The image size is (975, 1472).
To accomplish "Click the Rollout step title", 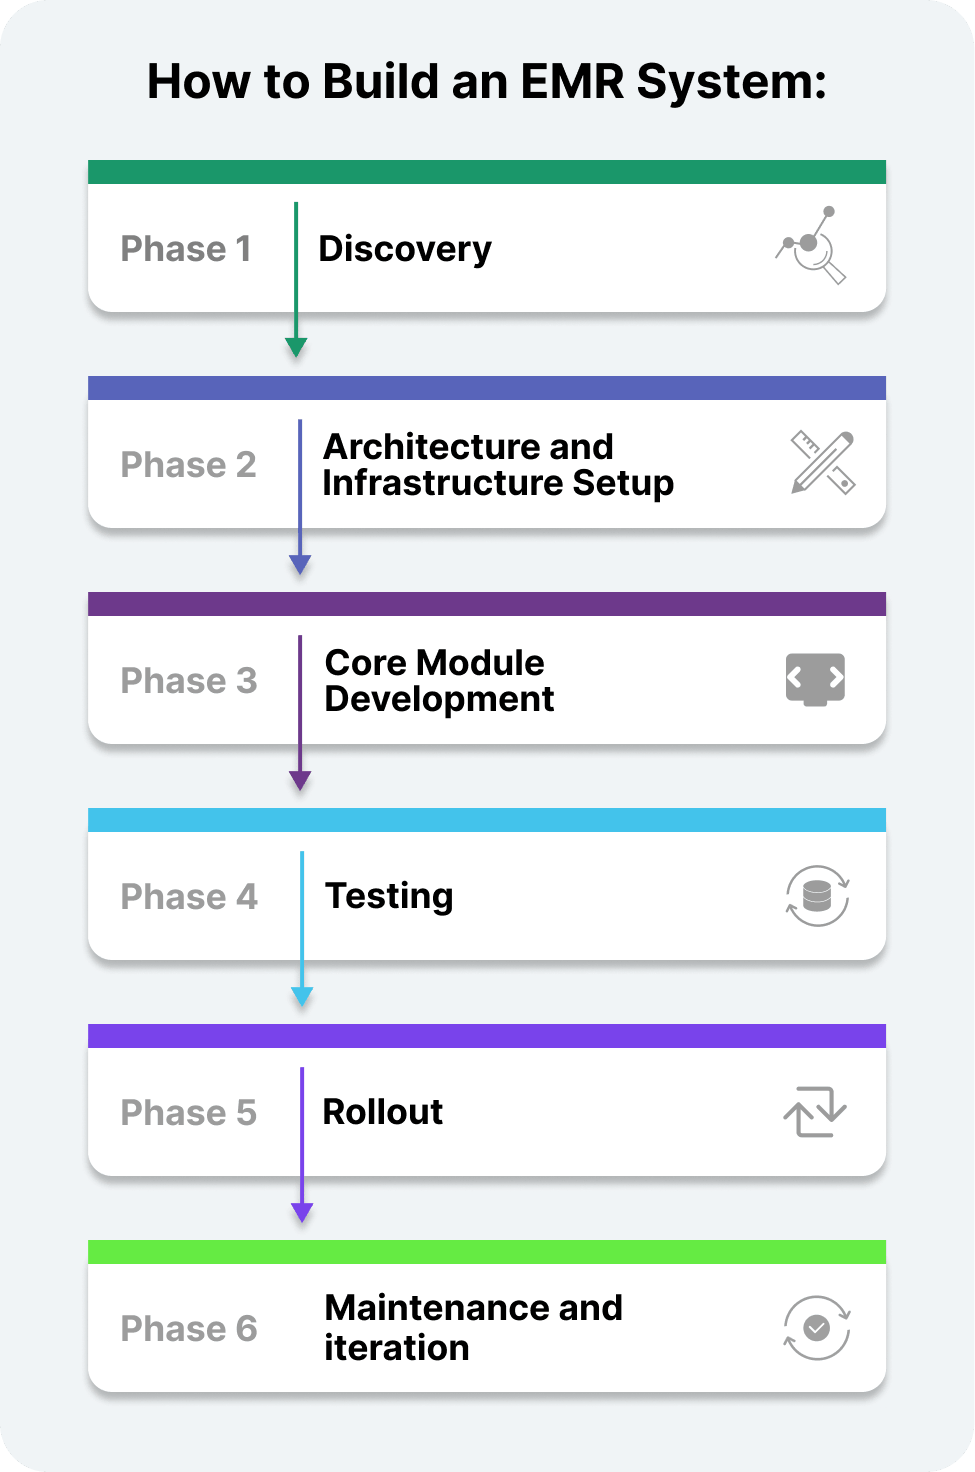I will point(382,1112).
